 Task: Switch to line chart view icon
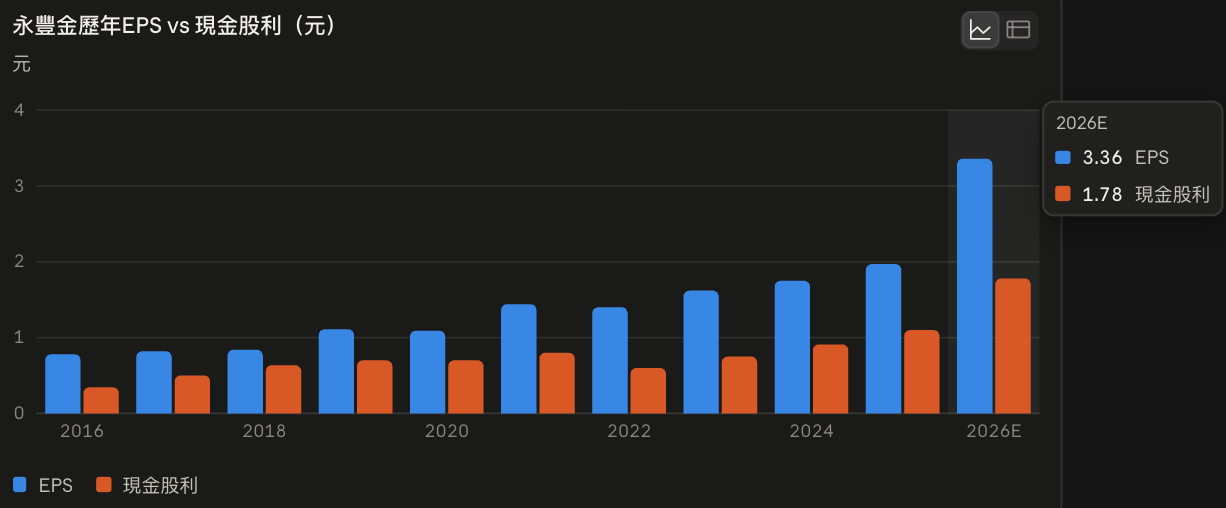point(980,30)
